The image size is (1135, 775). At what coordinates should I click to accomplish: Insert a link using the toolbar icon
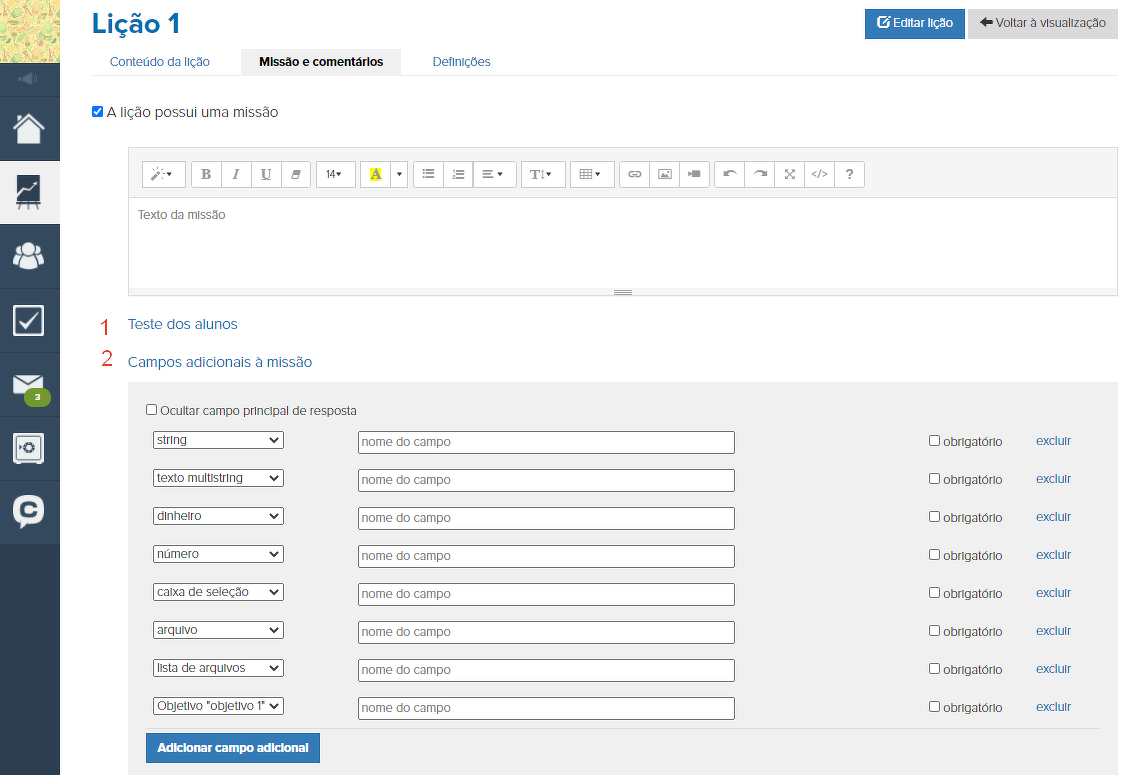click(x=634, y=174)
